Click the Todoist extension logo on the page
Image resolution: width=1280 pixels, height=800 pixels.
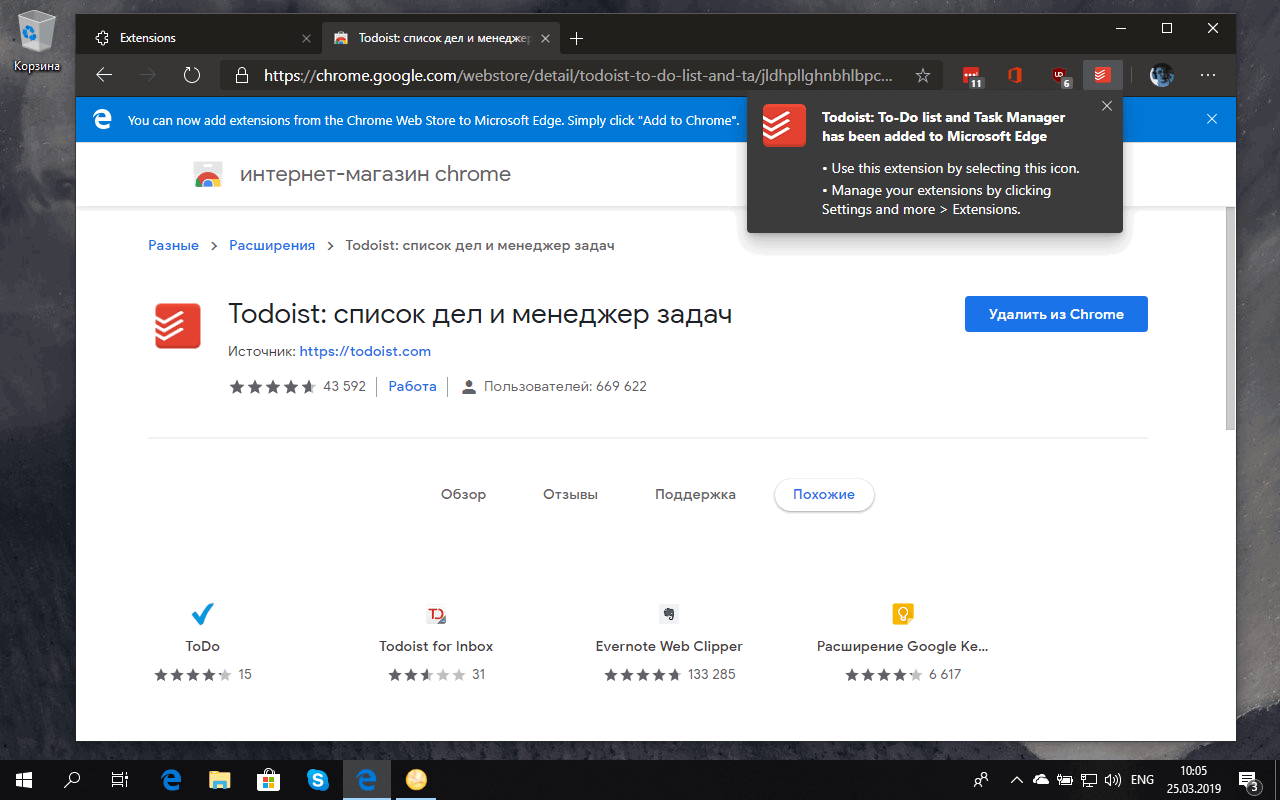[178, 326]
